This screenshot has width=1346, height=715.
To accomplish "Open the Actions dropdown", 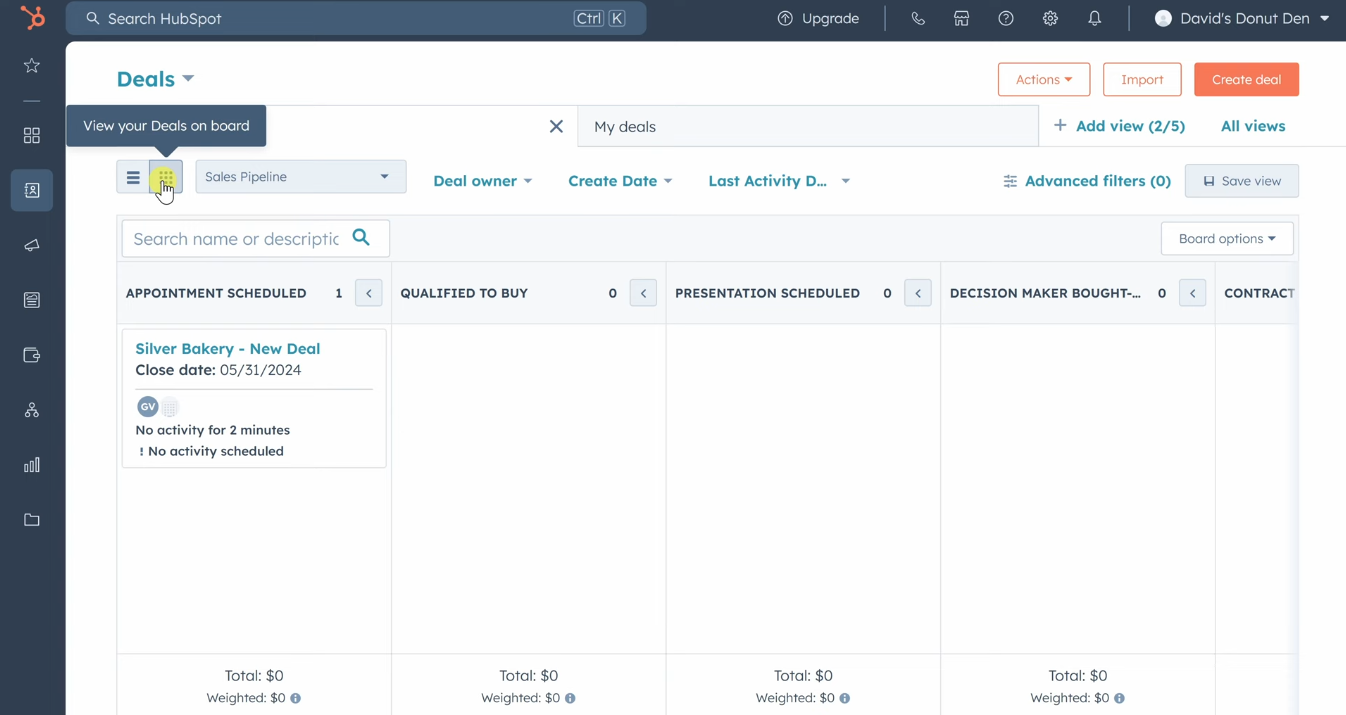I will tap(1044, 79).
